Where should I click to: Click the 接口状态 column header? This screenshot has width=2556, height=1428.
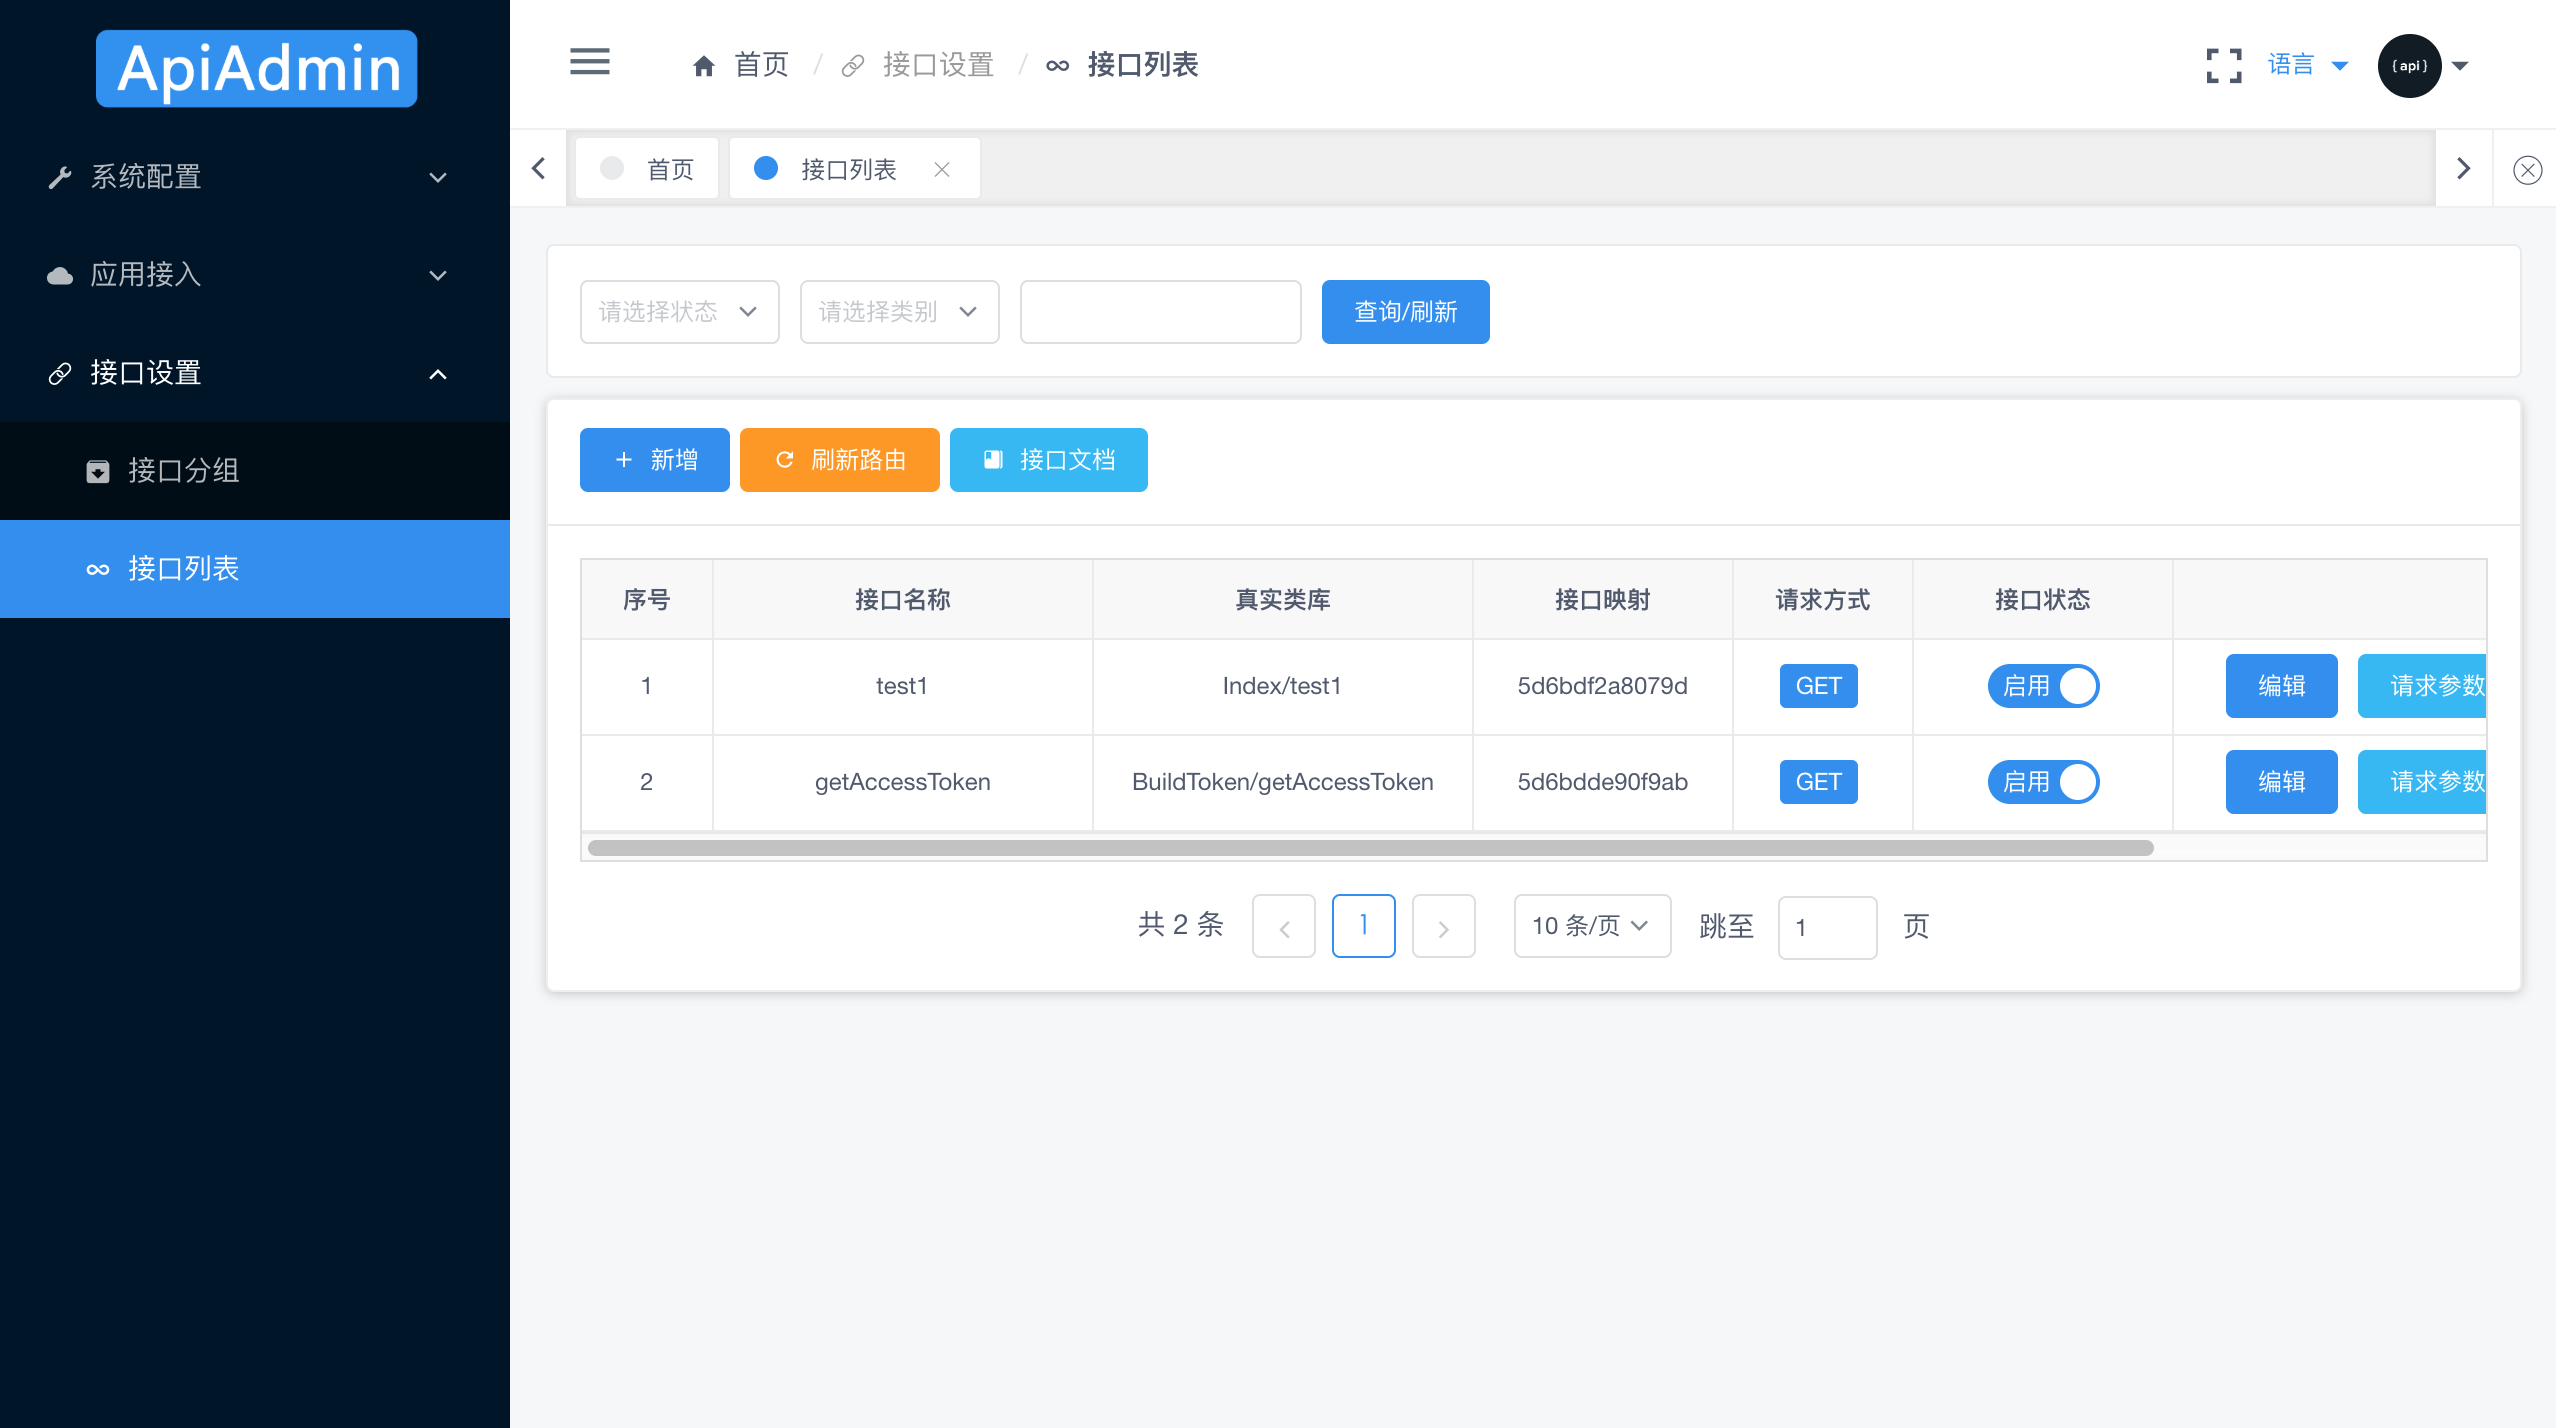(2043, 600)
